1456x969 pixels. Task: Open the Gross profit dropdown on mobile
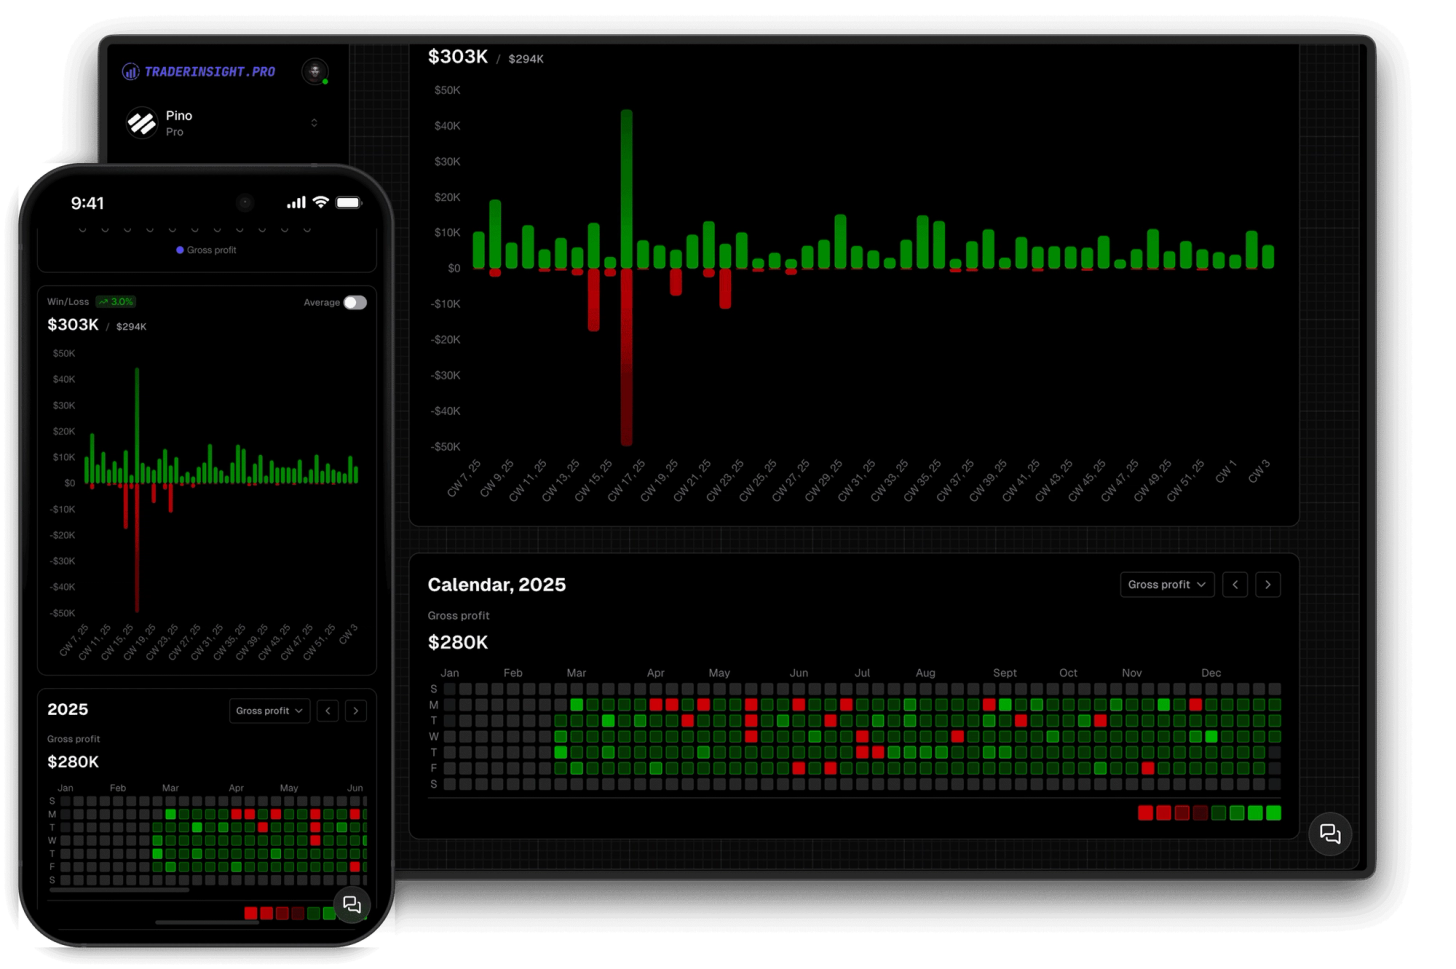pyautogui.click(x=269, y=710)
